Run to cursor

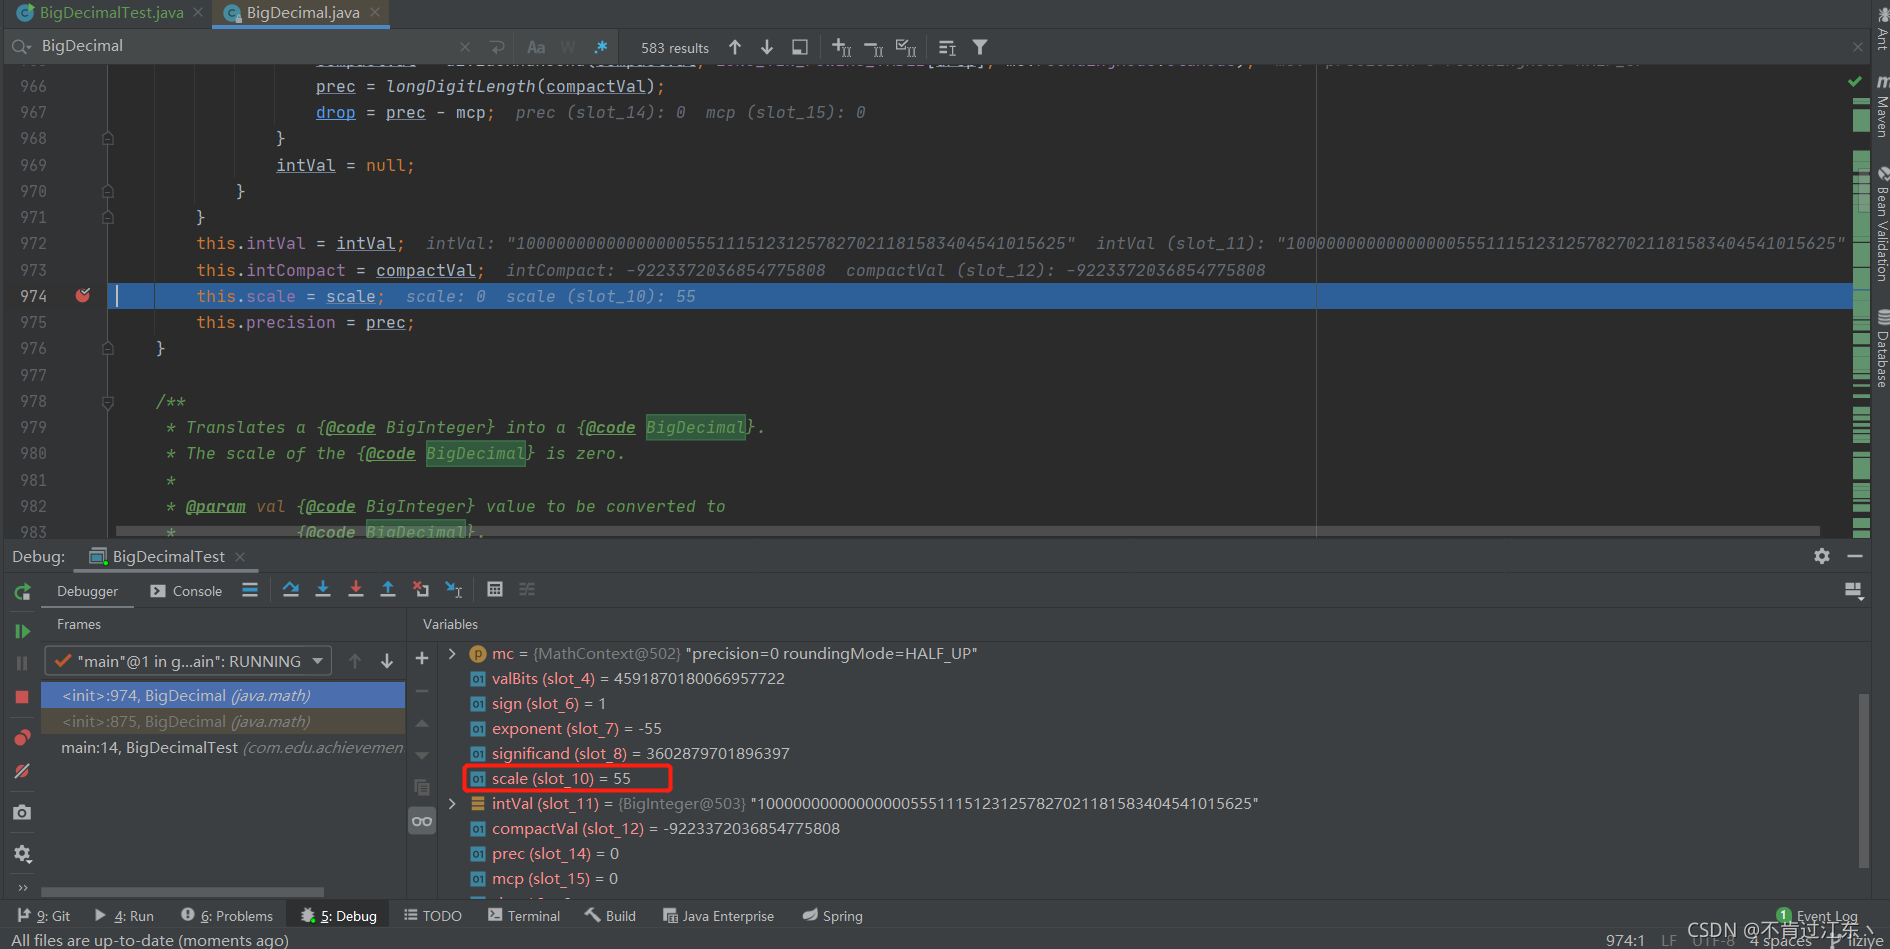pos(454,590)
